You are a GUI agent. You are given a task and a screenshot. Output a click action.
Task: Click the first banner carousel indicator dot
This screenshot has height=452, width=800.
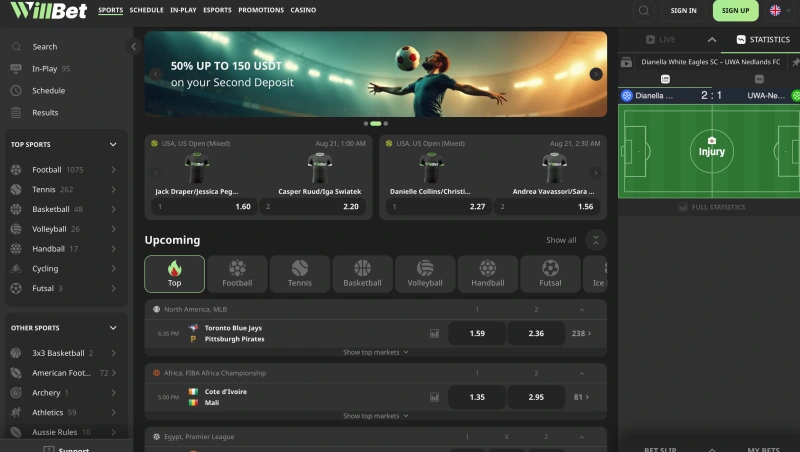tap(365, 123)
